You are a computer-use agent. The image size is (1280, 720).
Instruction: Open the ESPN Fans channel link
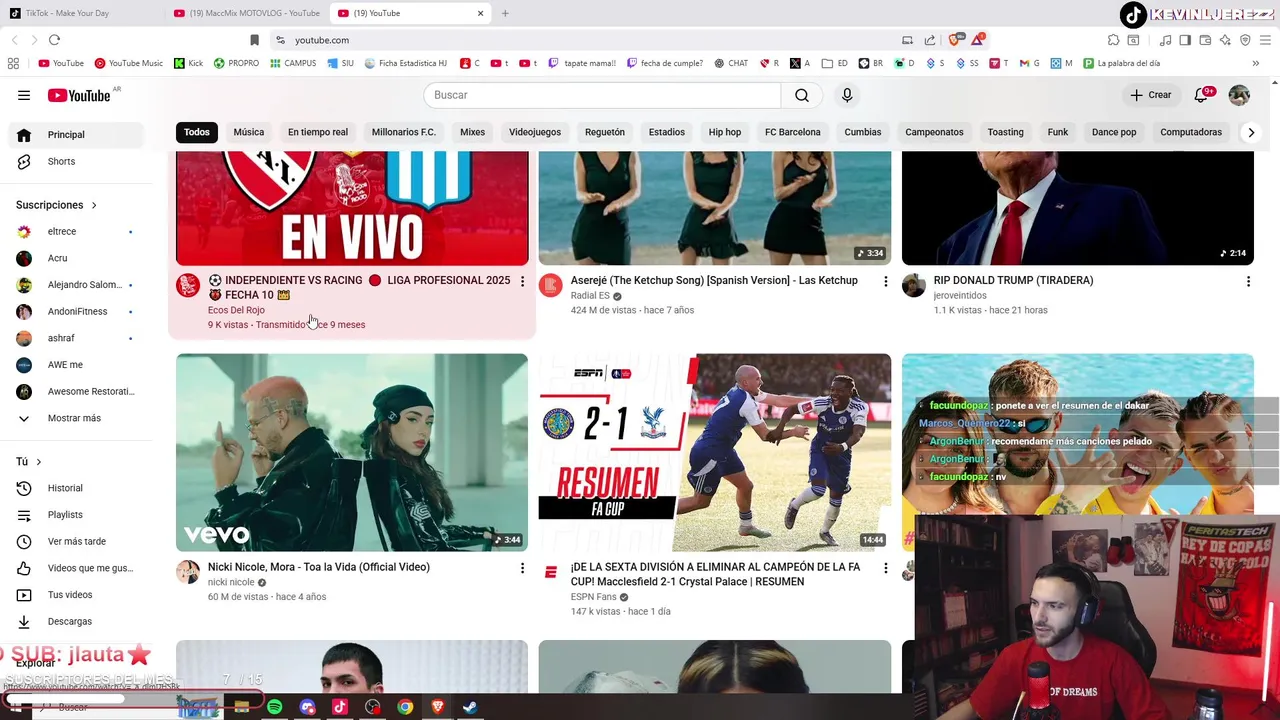594,597
